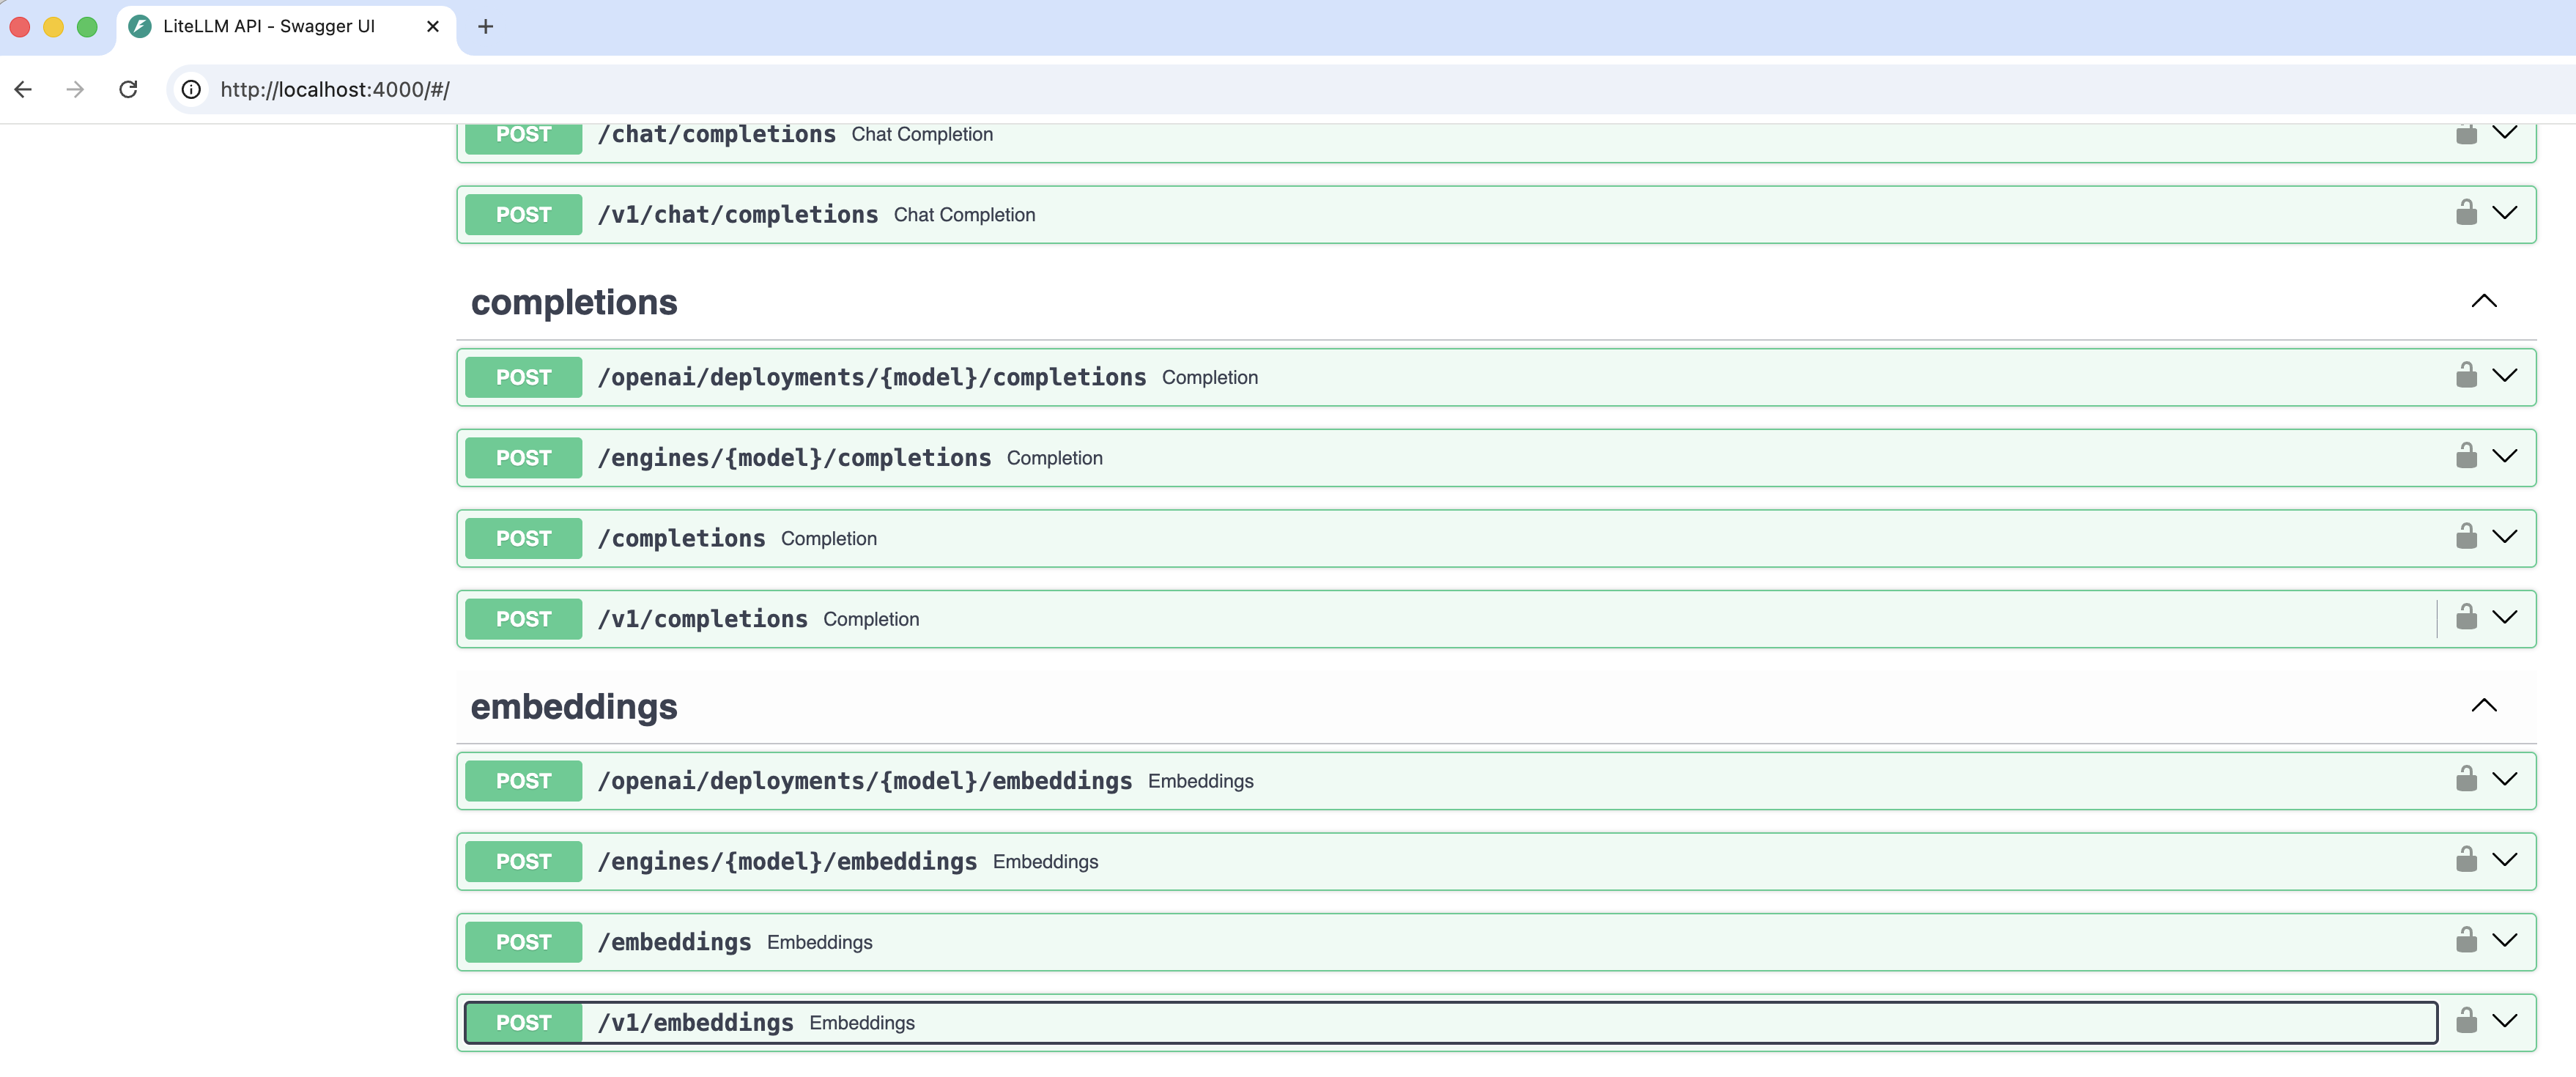The image size is (2576, 1077).
Task: Click lock icon on /v1/completions row
Action: tap(2466, 618)
